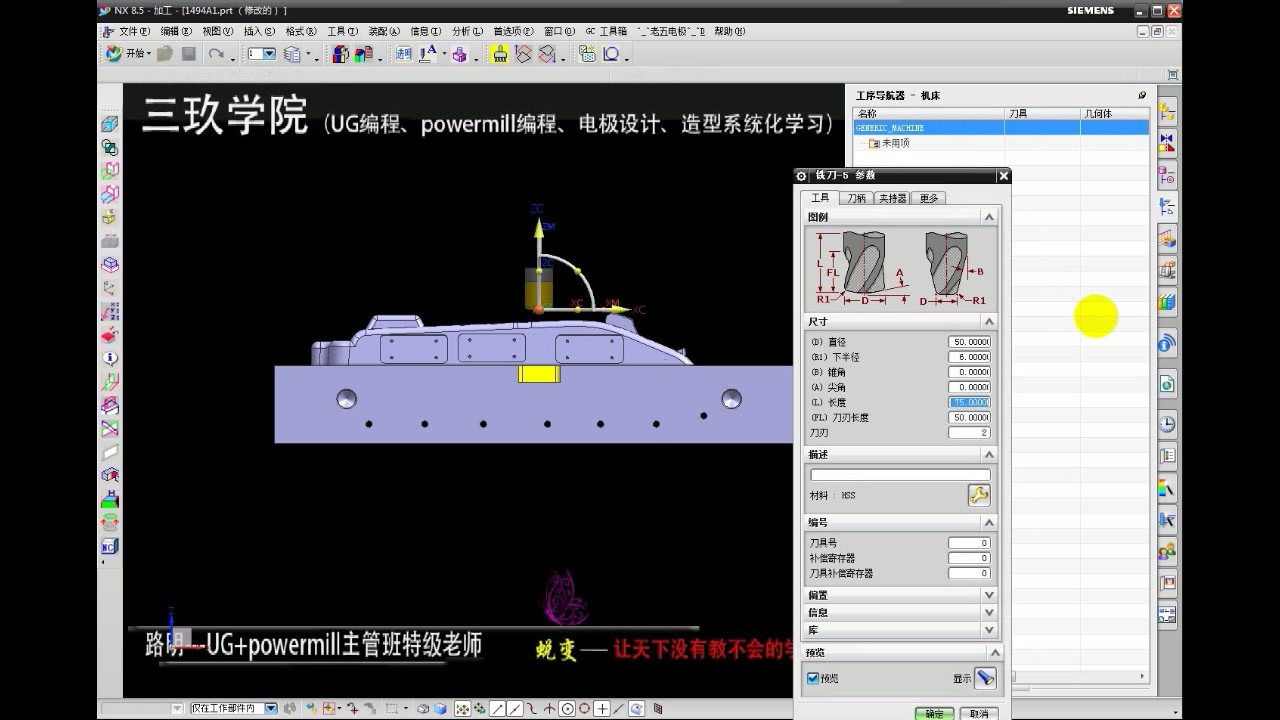Screen dimensions: 1280x720
Task: Expand the 偏置 (Offset) section
Action: (x=988, y=594)
